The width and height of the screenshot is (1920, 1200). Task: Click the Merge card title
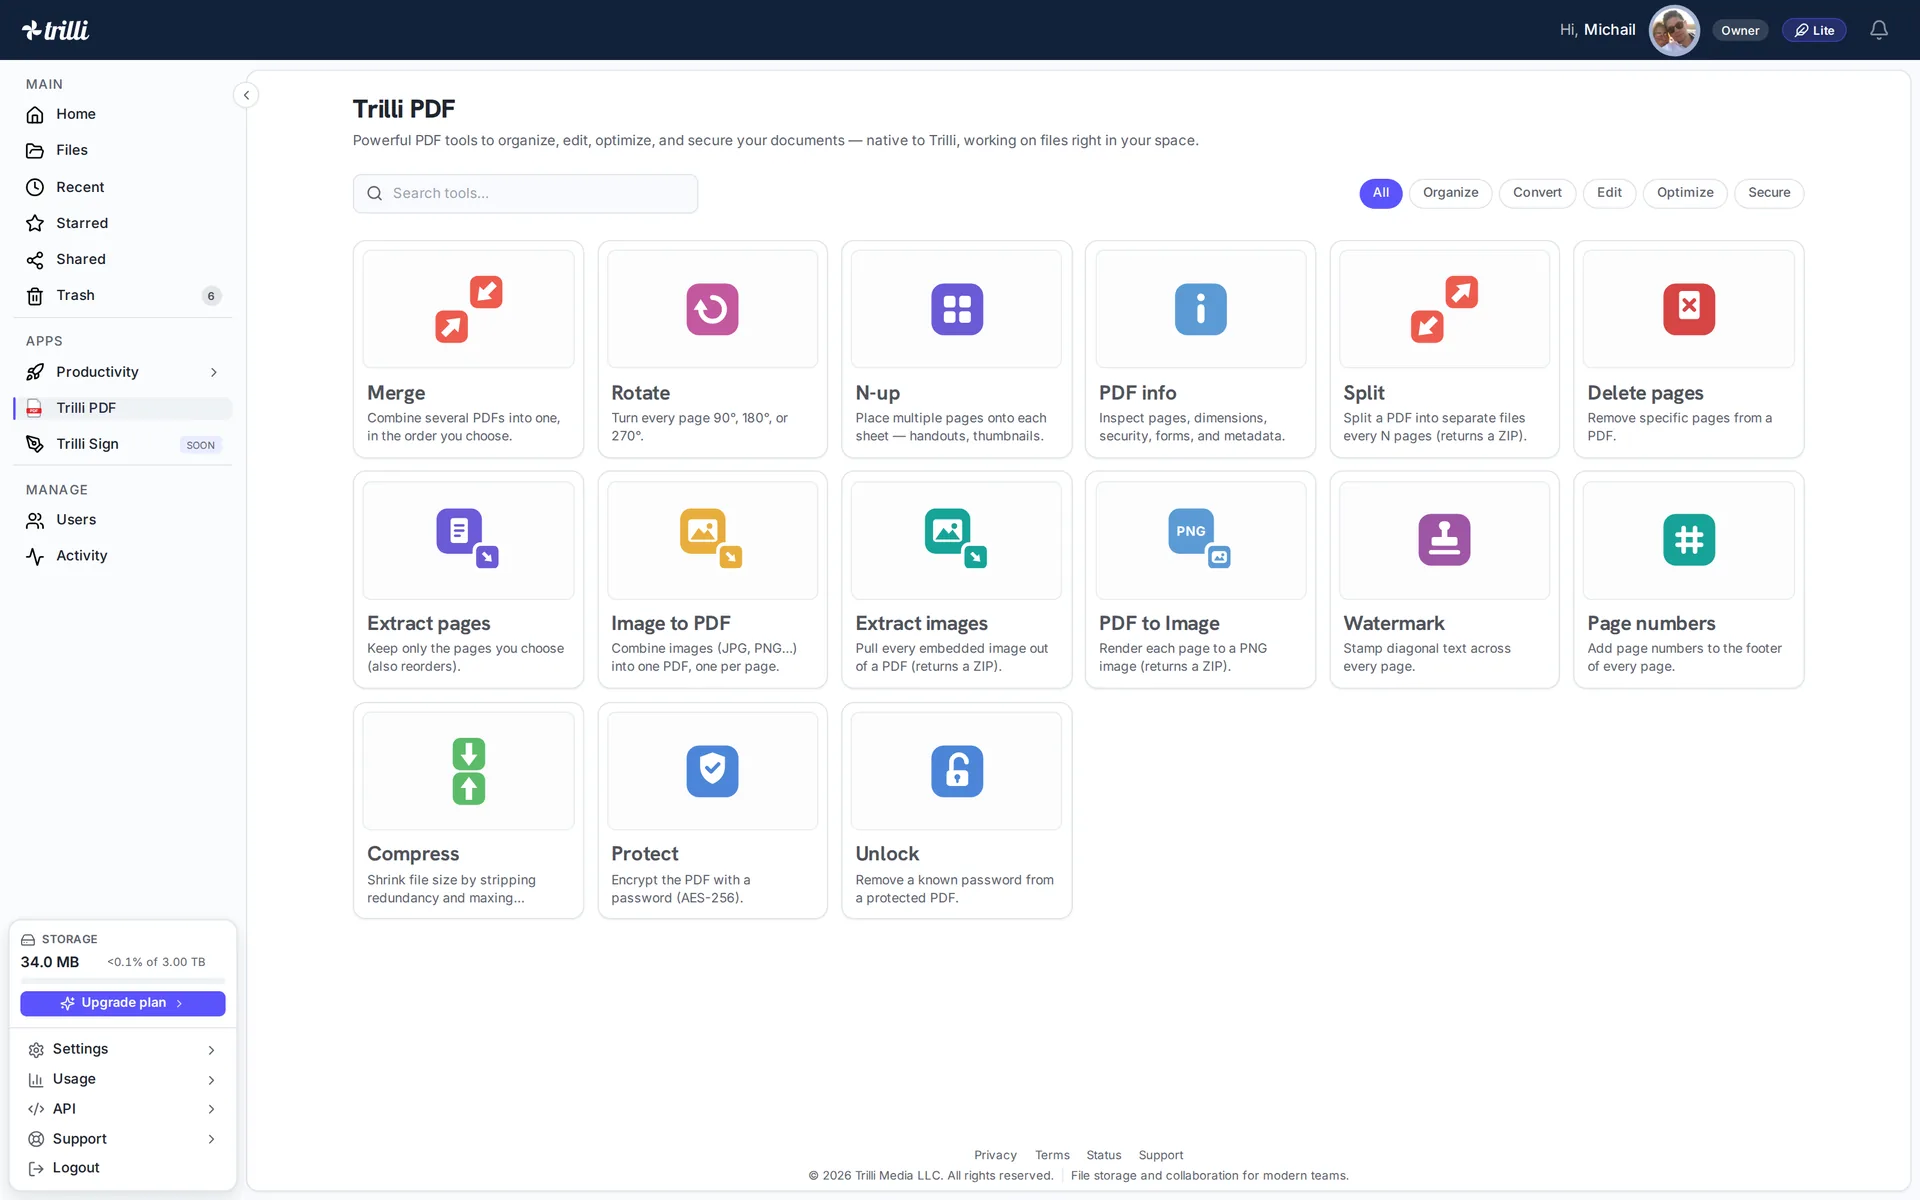click(x=396, y=393)
